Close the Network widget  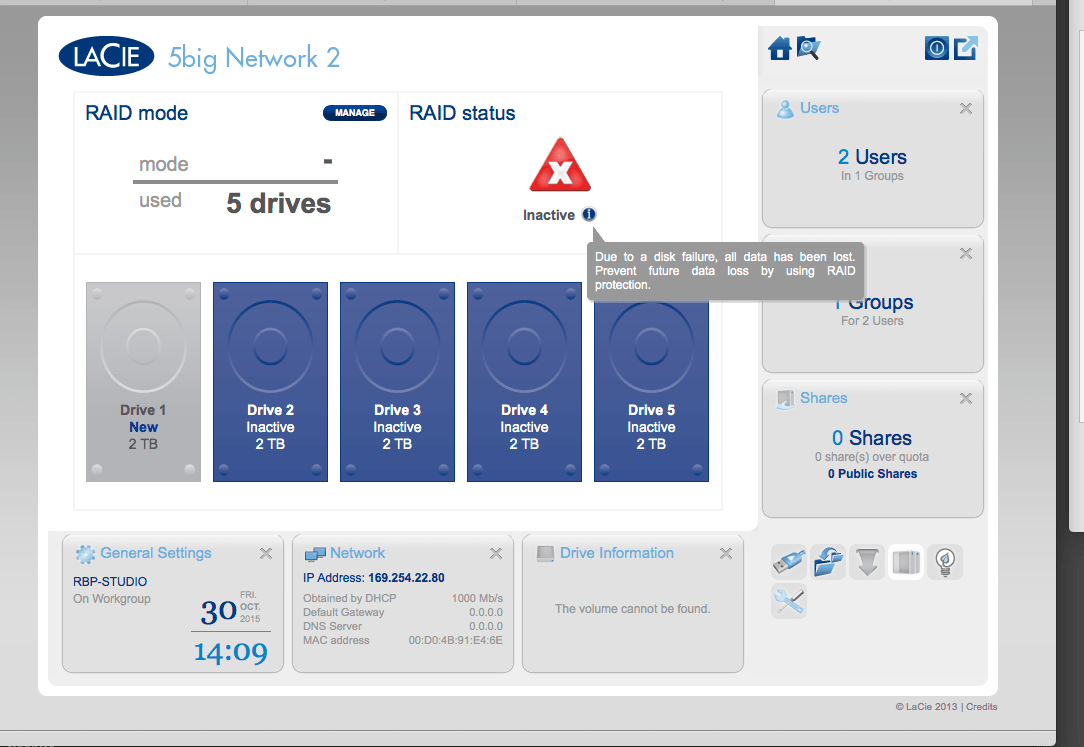[x=496, y=554]
